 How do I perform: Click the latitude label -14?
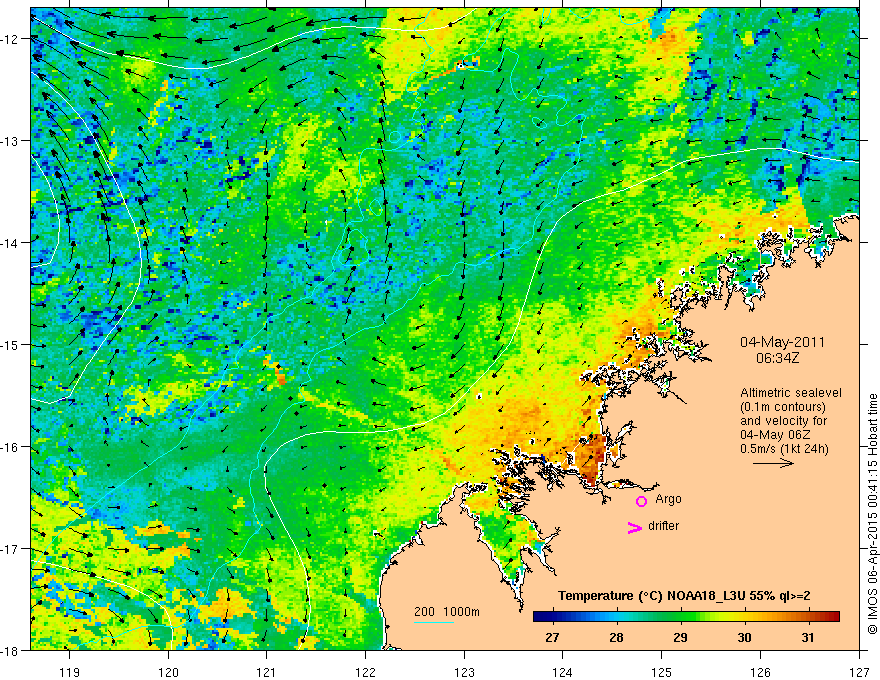11,243
